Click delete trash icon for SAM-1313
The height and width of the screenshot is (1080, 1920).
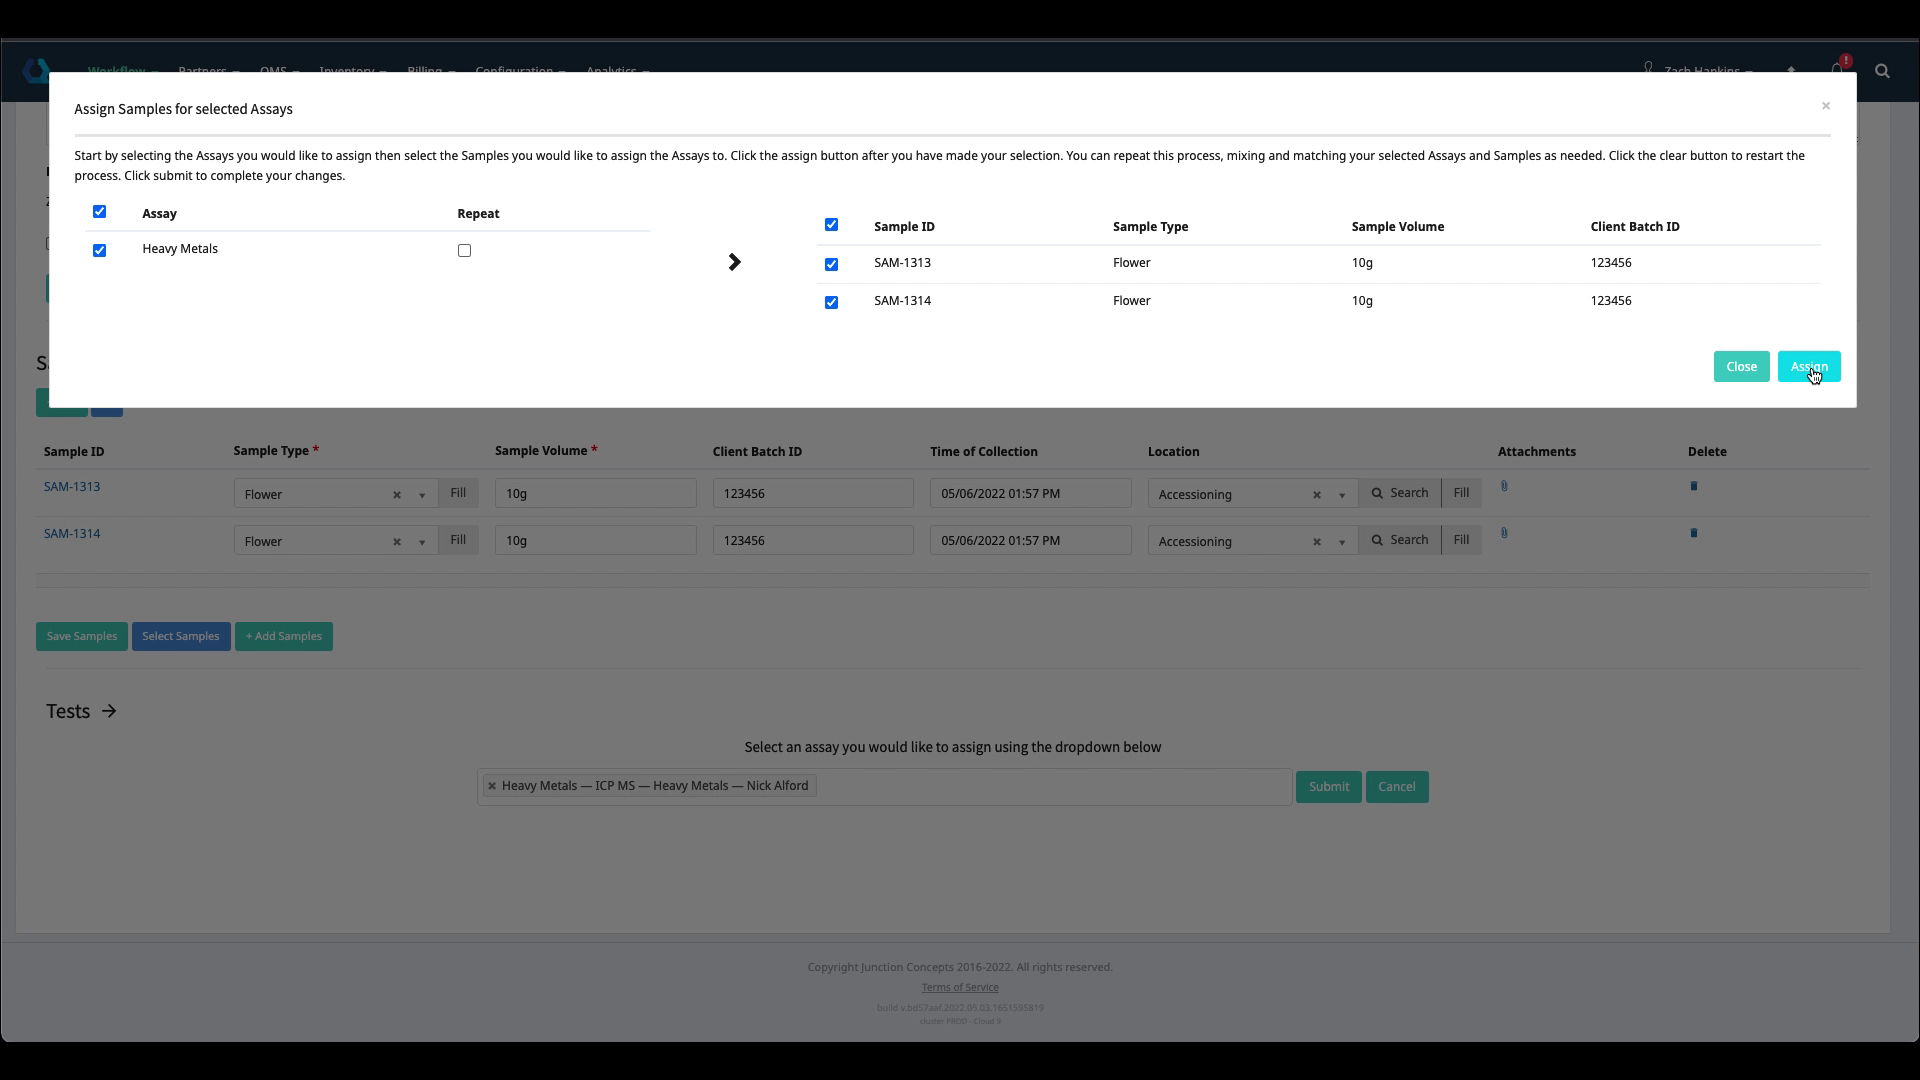click(1693, 486)
